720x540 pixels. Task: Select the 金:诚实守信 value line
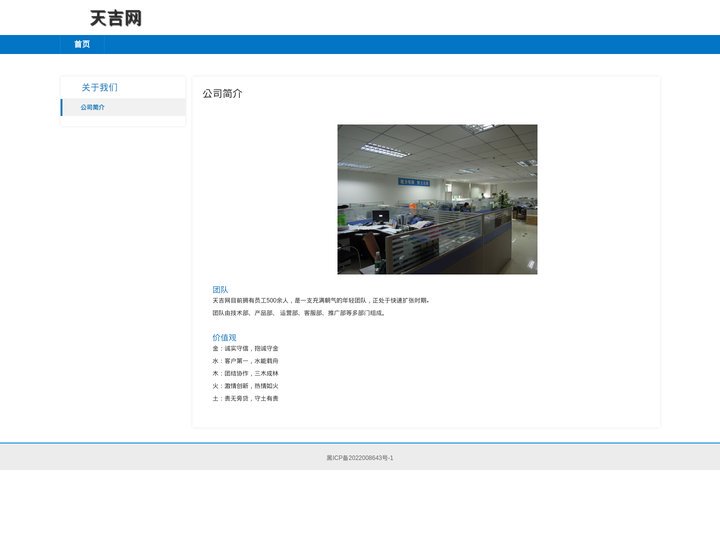coord(245,348)
